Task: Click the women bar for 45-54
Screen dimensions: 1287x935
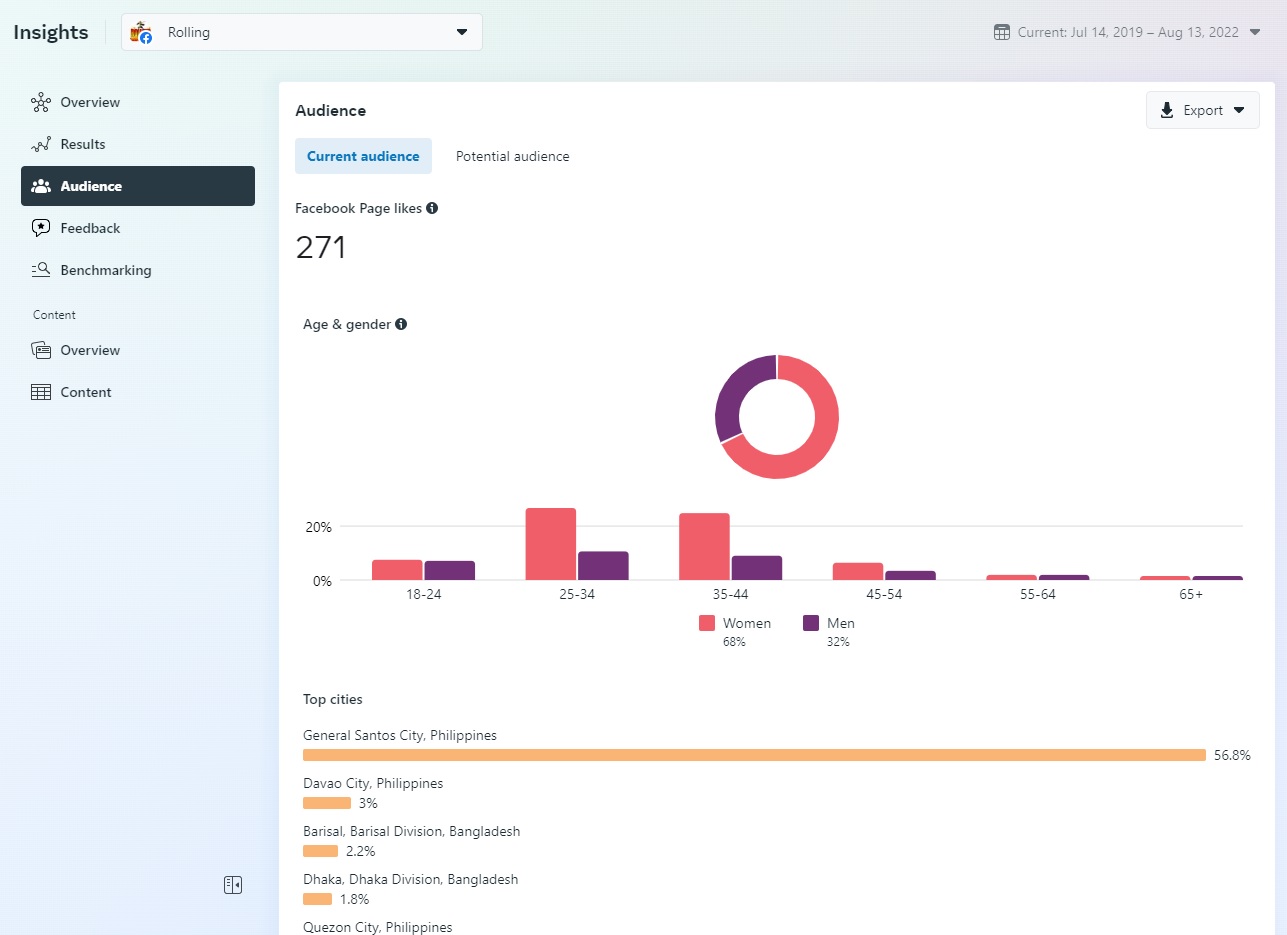Action: click(x=858, y=571)
